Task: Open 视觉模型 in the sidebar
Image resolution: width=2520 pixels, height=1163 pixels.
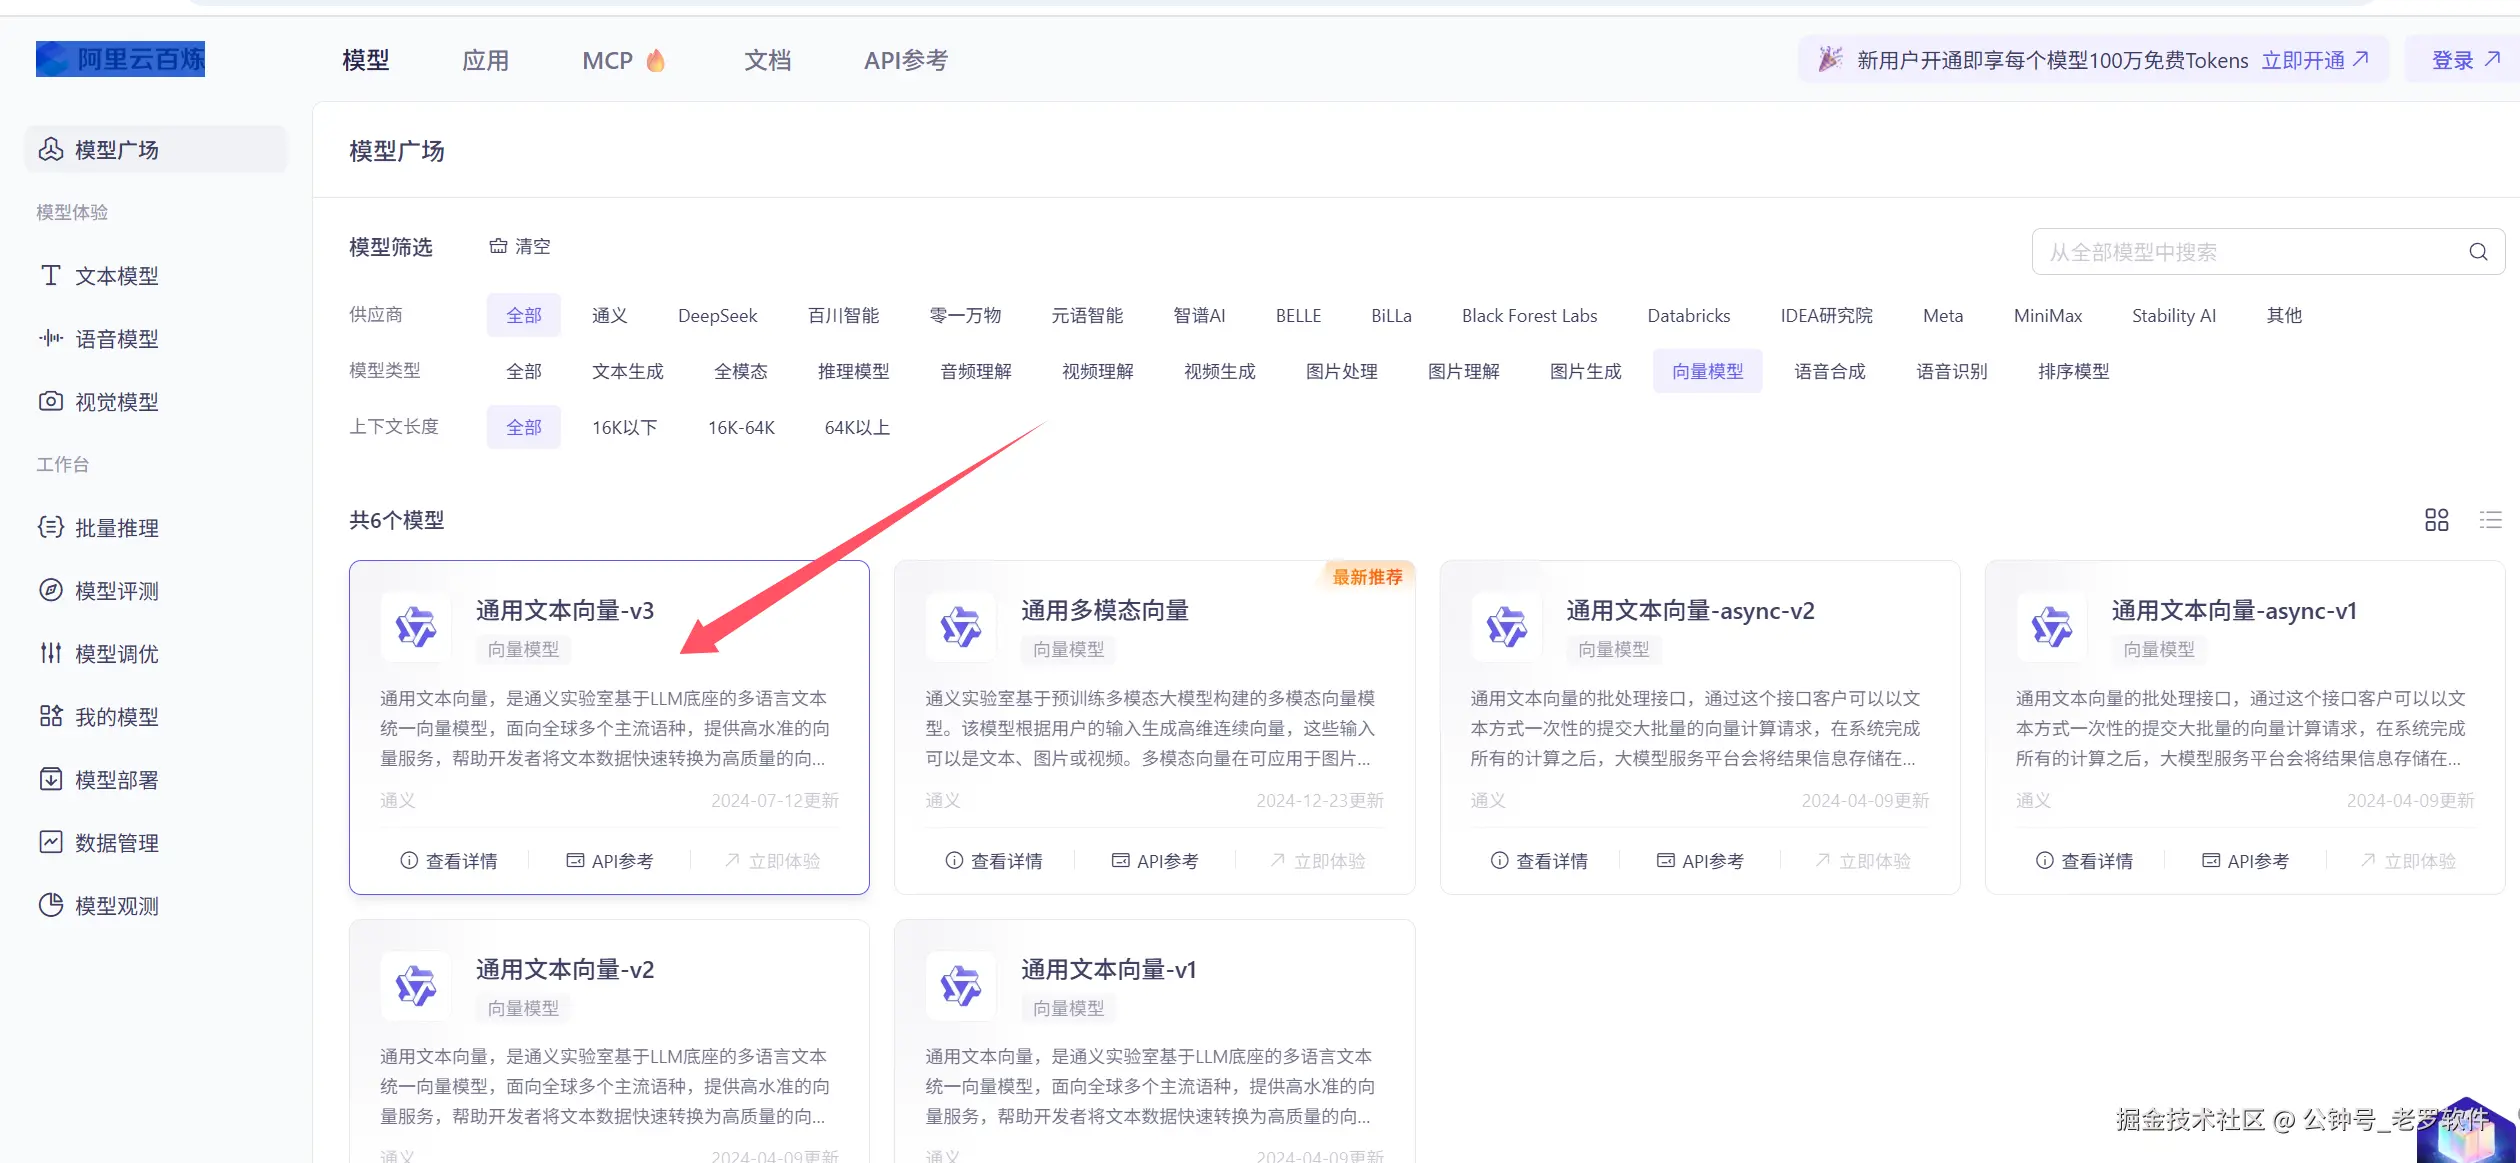Action: point(116,402)
